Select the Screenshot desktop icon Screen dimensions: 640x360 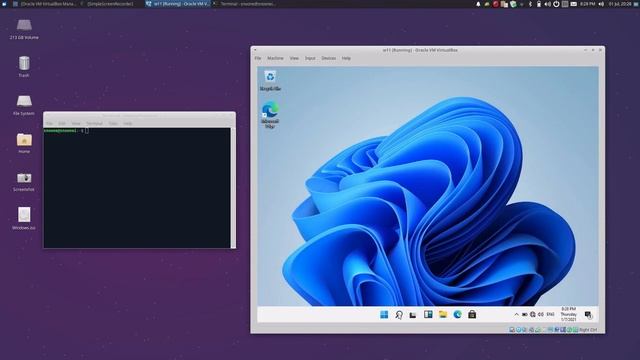coord(24,181)
